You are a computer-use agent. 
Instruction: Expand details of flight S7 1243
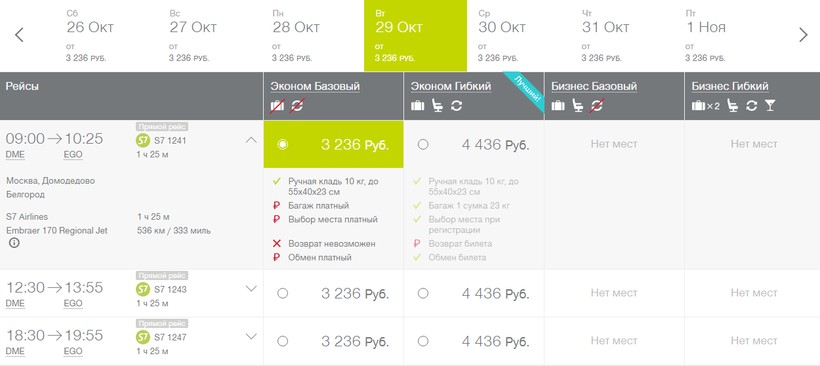coord(252,288)
